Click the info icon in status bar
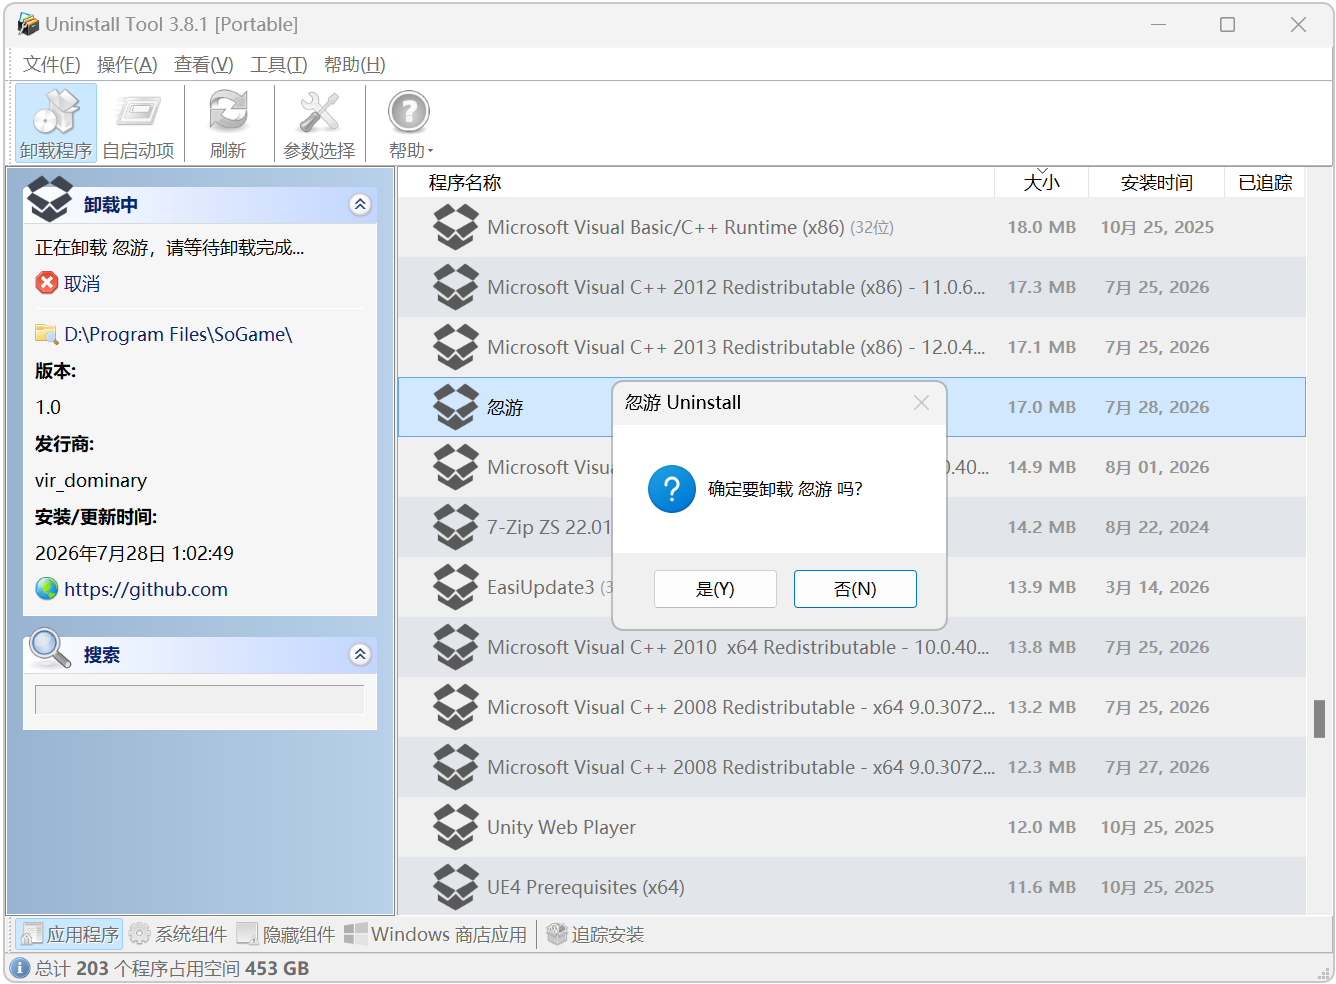This screenshot has height=984, width=1336. click(19, 968)
